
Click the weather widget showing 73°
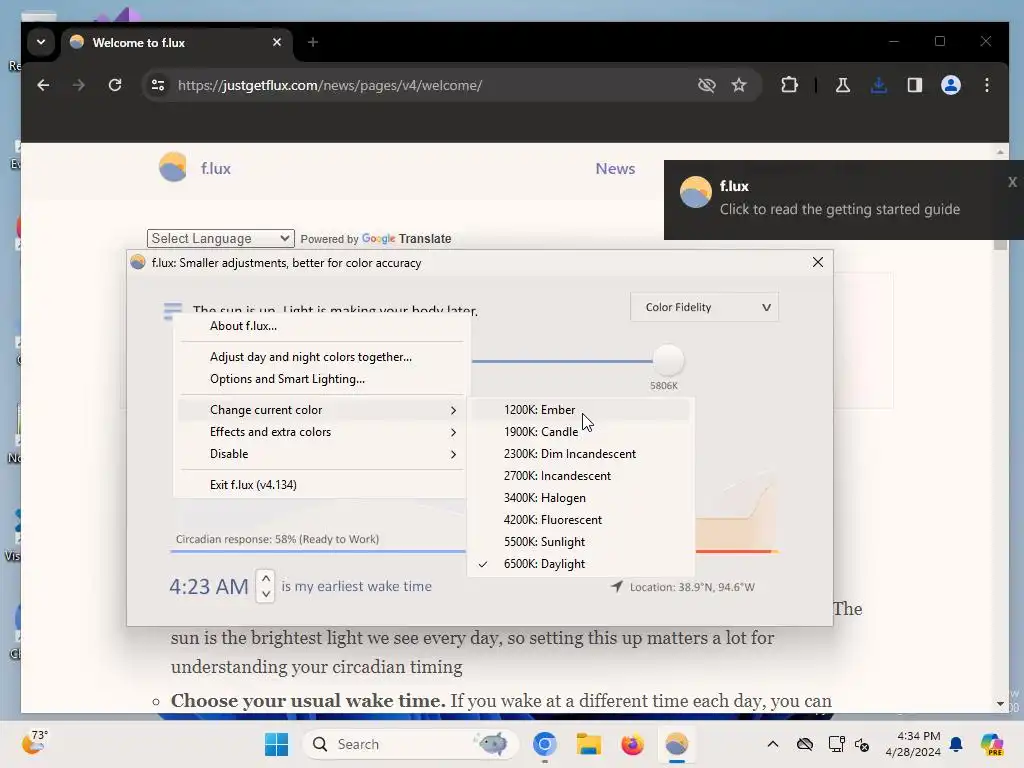click(x=35, y=743)
